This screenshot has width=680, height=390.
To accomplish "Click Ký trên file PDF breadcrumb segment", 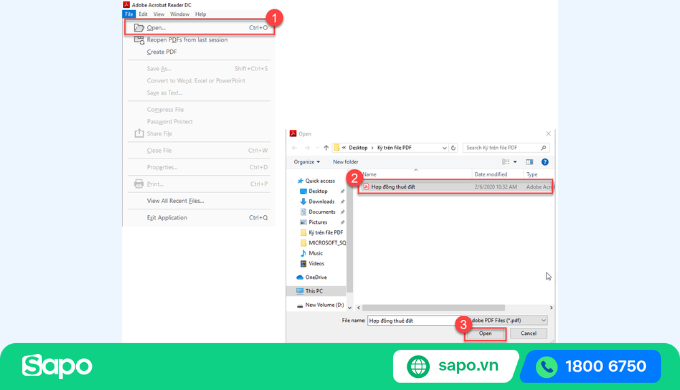I will [x=394, y=148].
